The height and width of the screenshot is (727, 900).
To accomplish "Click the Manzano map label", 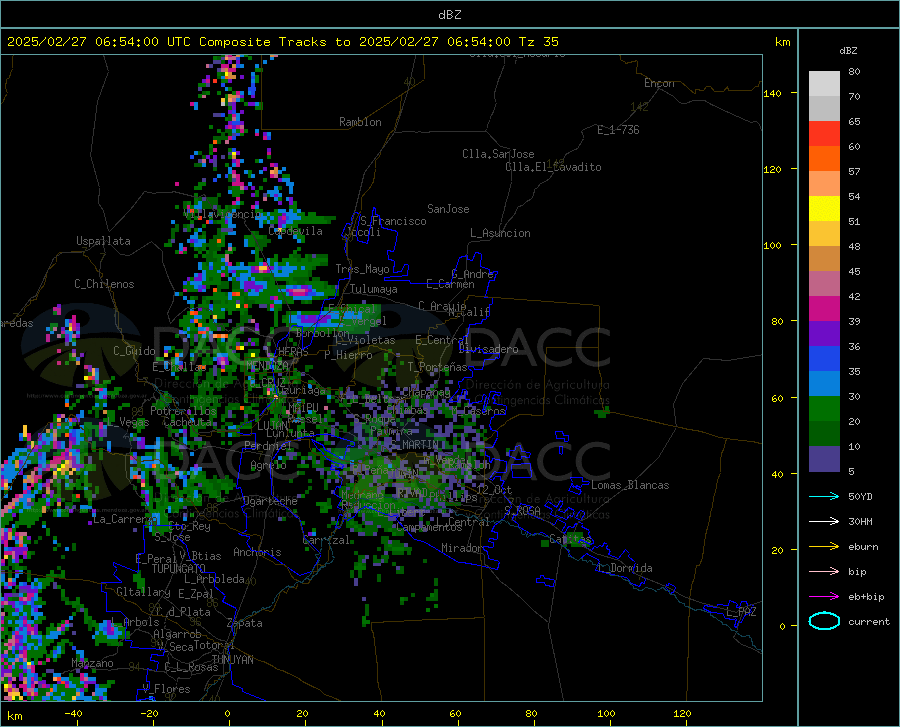I will point(92,663).
